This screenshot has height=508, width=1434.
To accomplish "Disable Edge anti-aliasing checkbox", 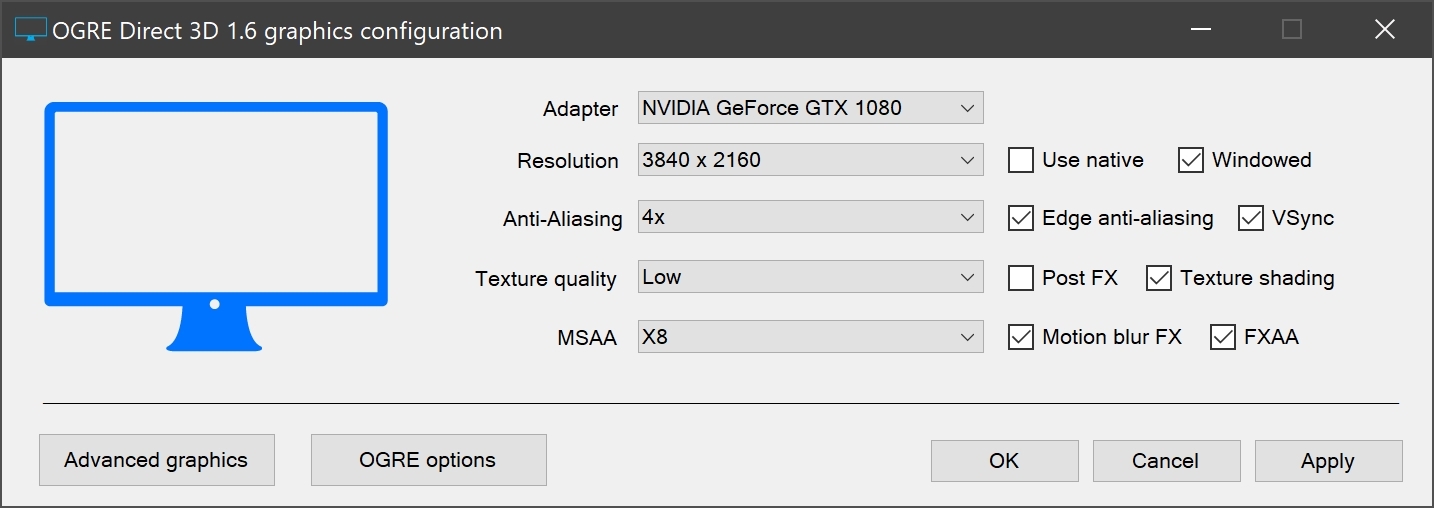I will (1021, 218).
